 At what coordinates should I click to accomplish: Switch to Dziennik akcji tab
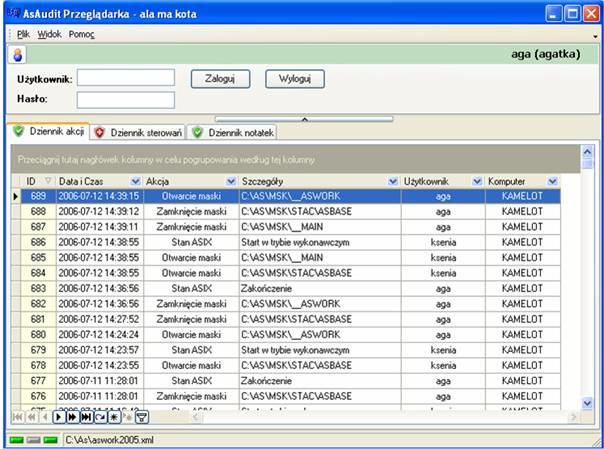[49, 131]
